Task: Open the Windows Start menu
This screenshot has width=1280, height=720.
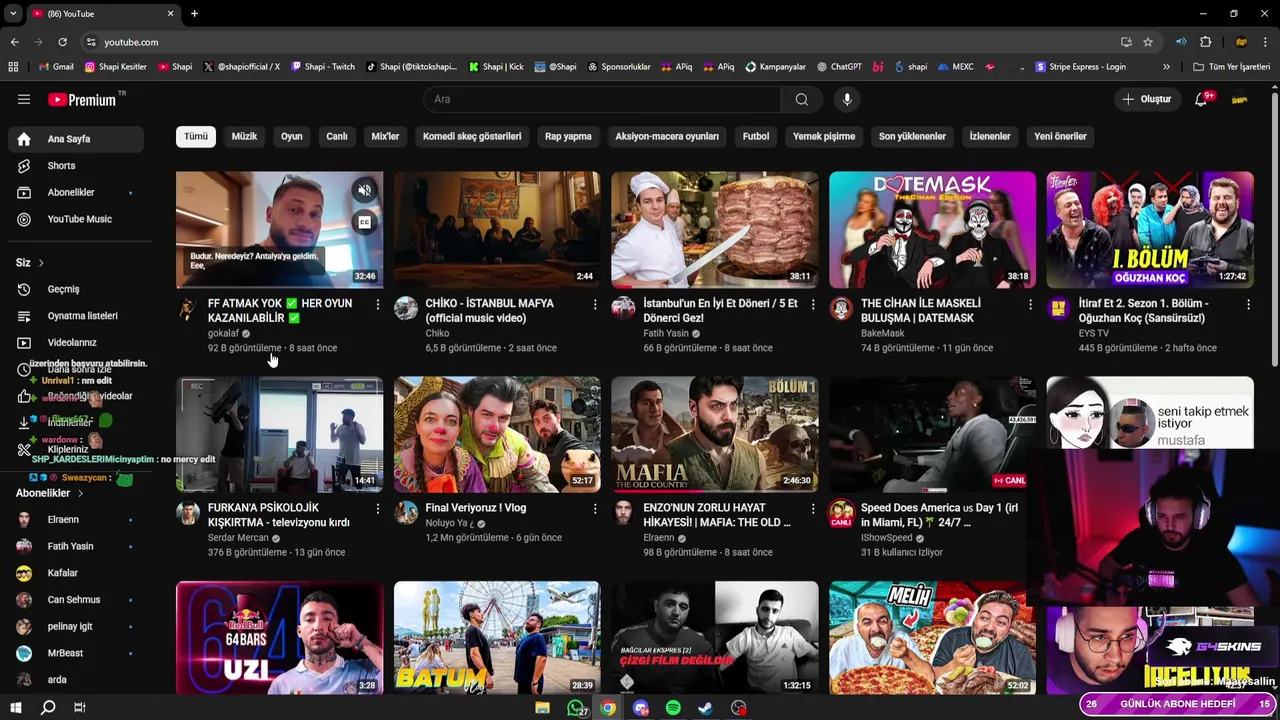Action: [14, 708]
